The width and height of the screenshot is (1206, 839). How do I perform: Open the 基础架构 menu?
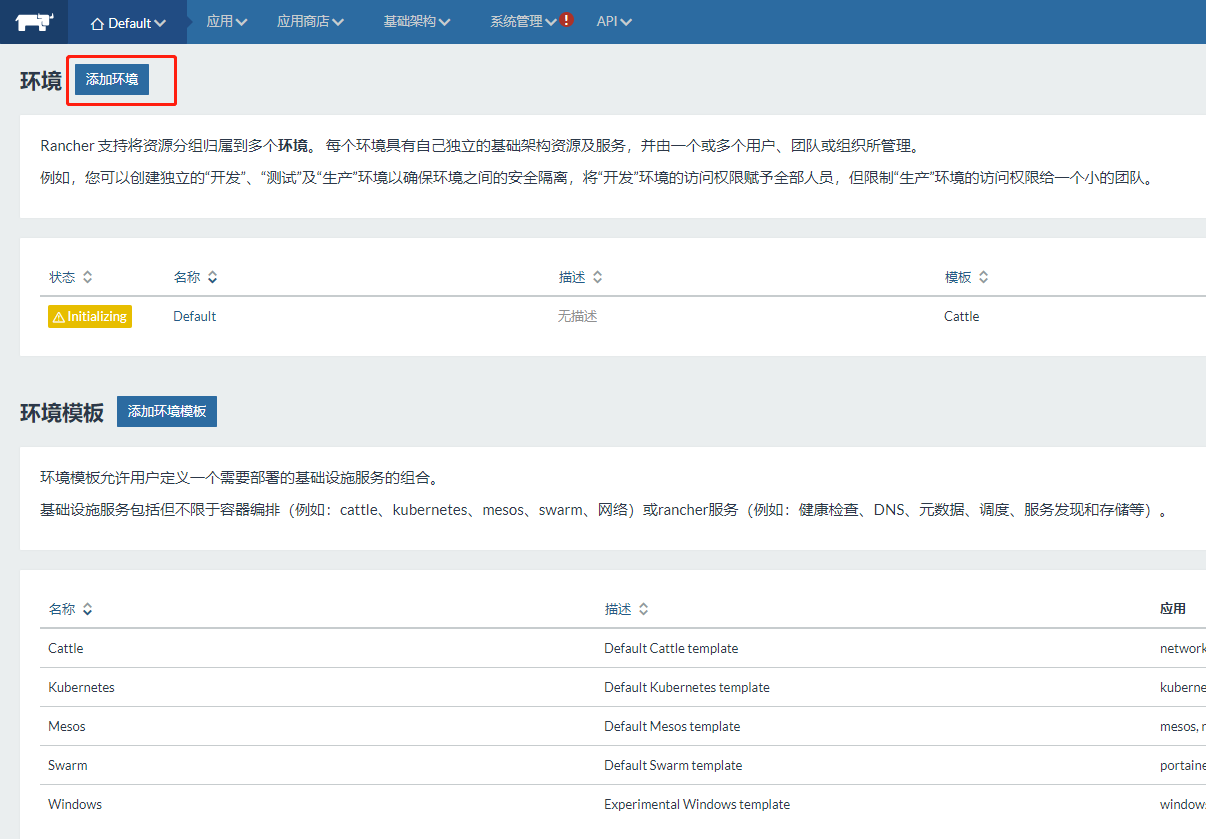click(416, 21)
